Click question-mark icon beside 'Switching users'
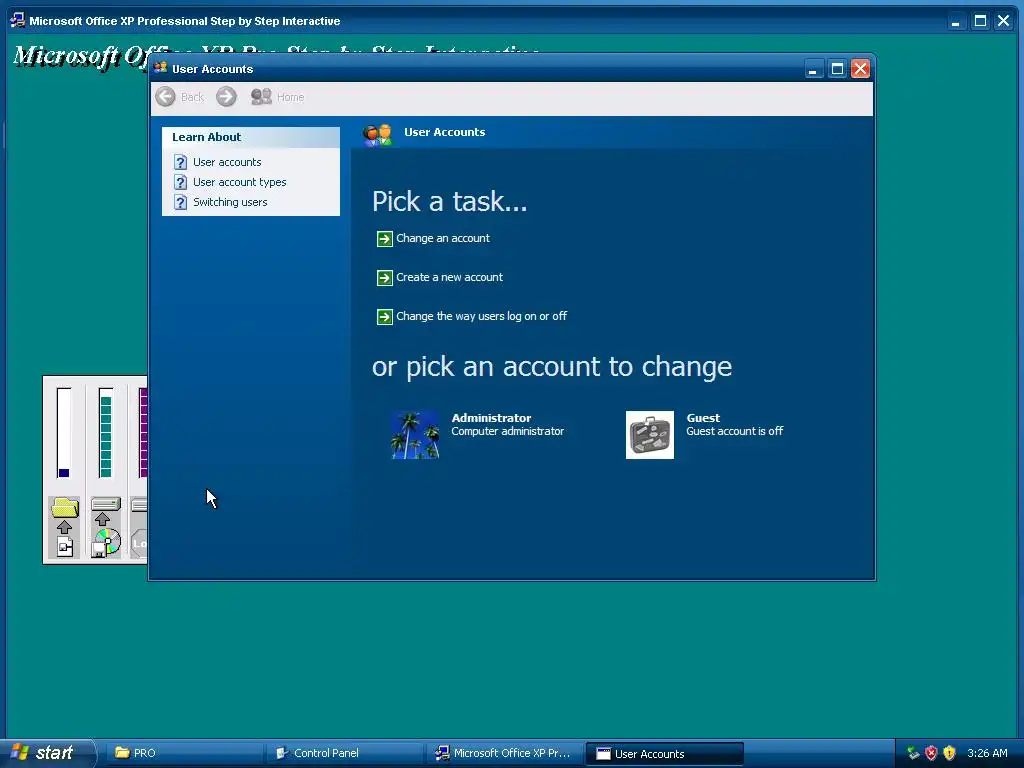The image size is (1024, 768). point(181,202)
